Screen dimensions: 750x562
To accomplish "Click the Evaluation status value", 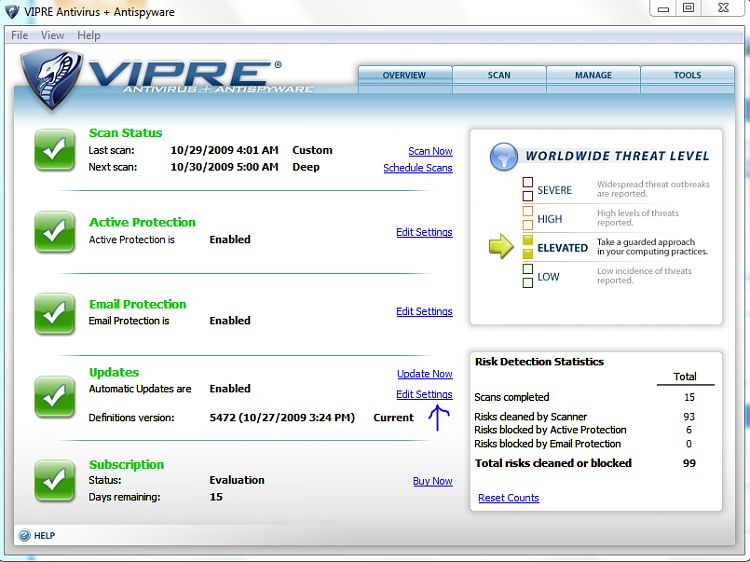I will tap(237, 480).
